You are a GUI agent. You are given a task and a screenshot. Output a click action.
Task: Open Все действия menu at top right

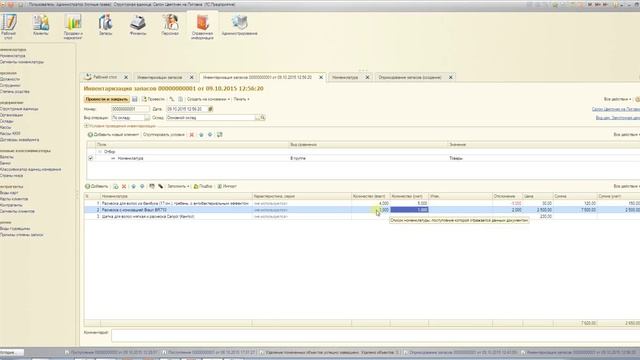[x=618, y=99]
